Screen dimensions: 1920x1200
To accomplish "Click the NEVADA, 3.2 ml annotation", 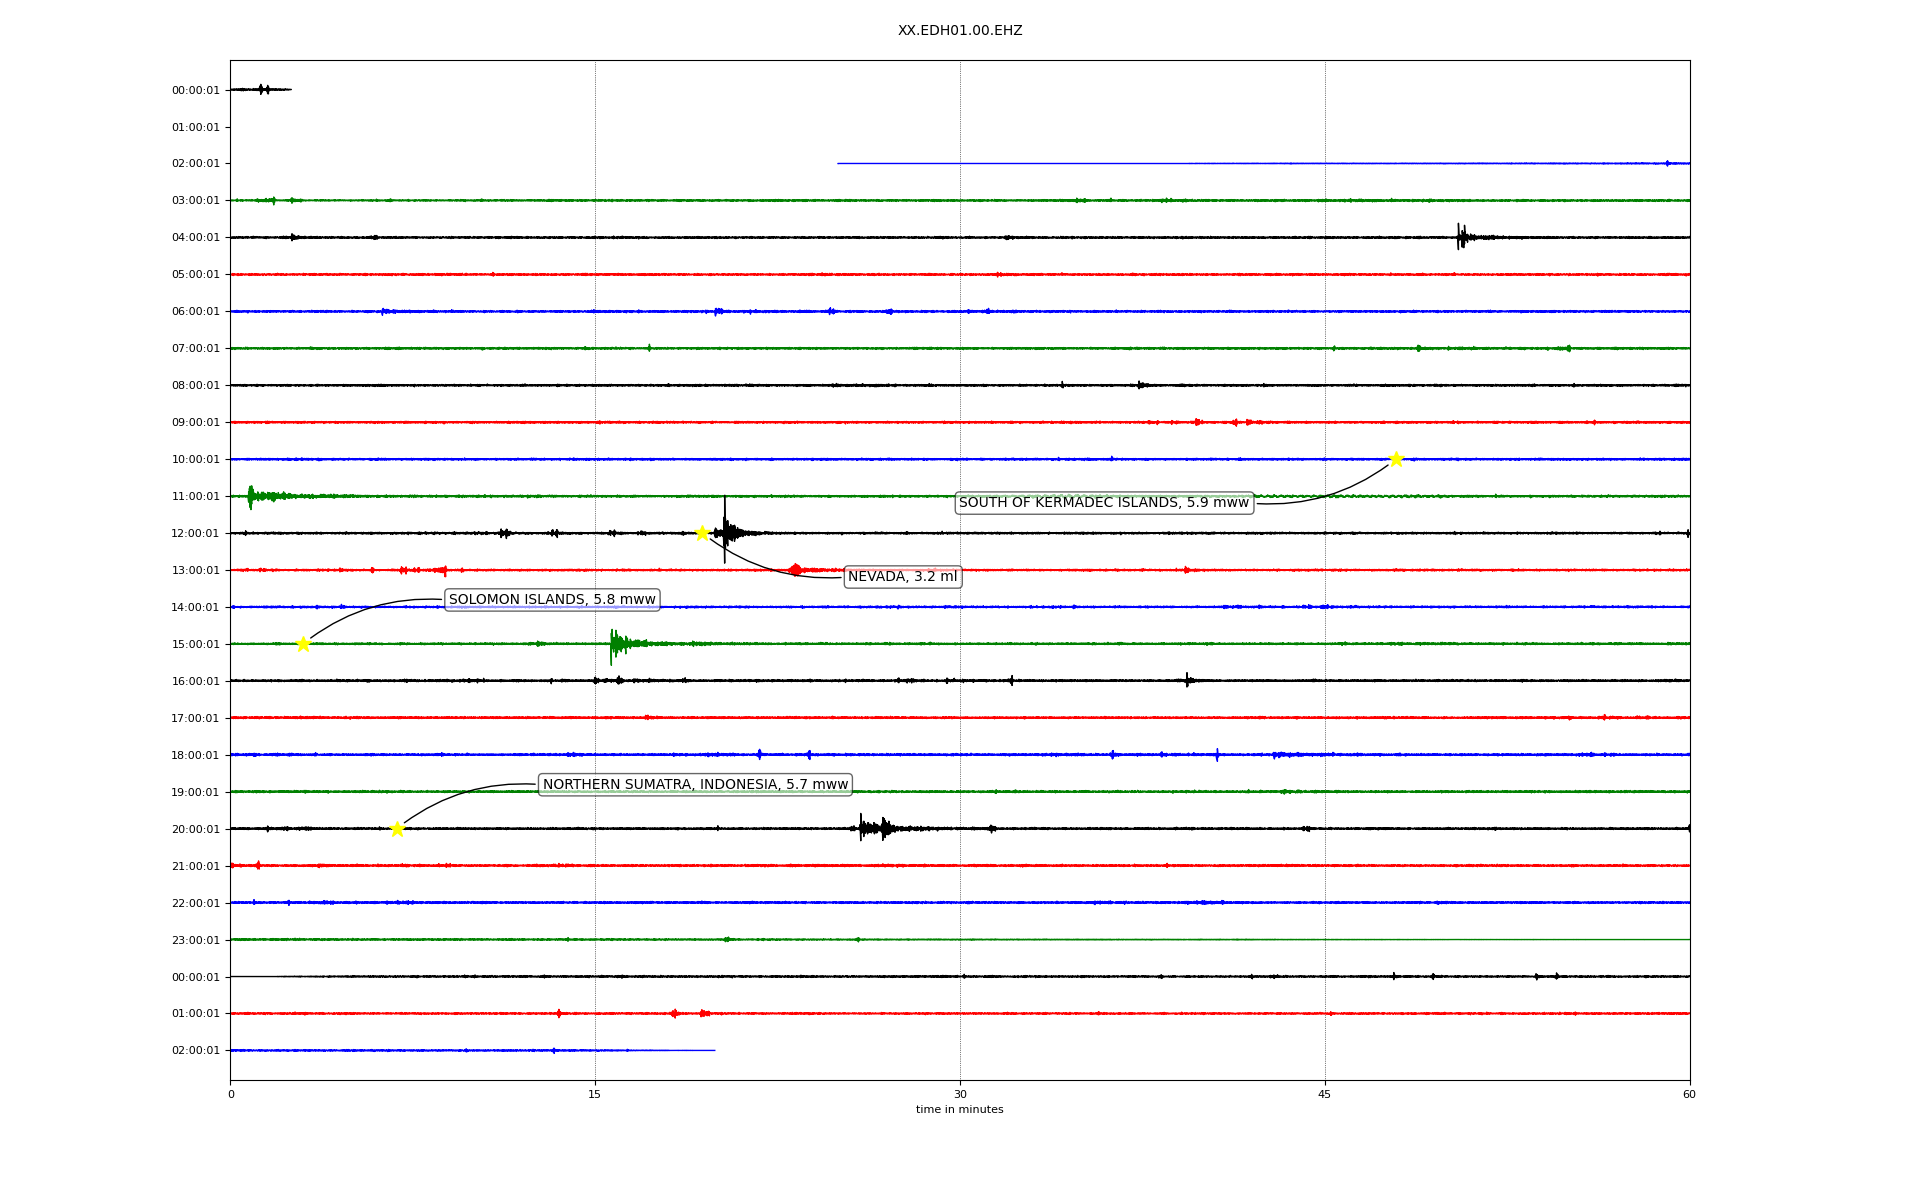I will [902, 577].
